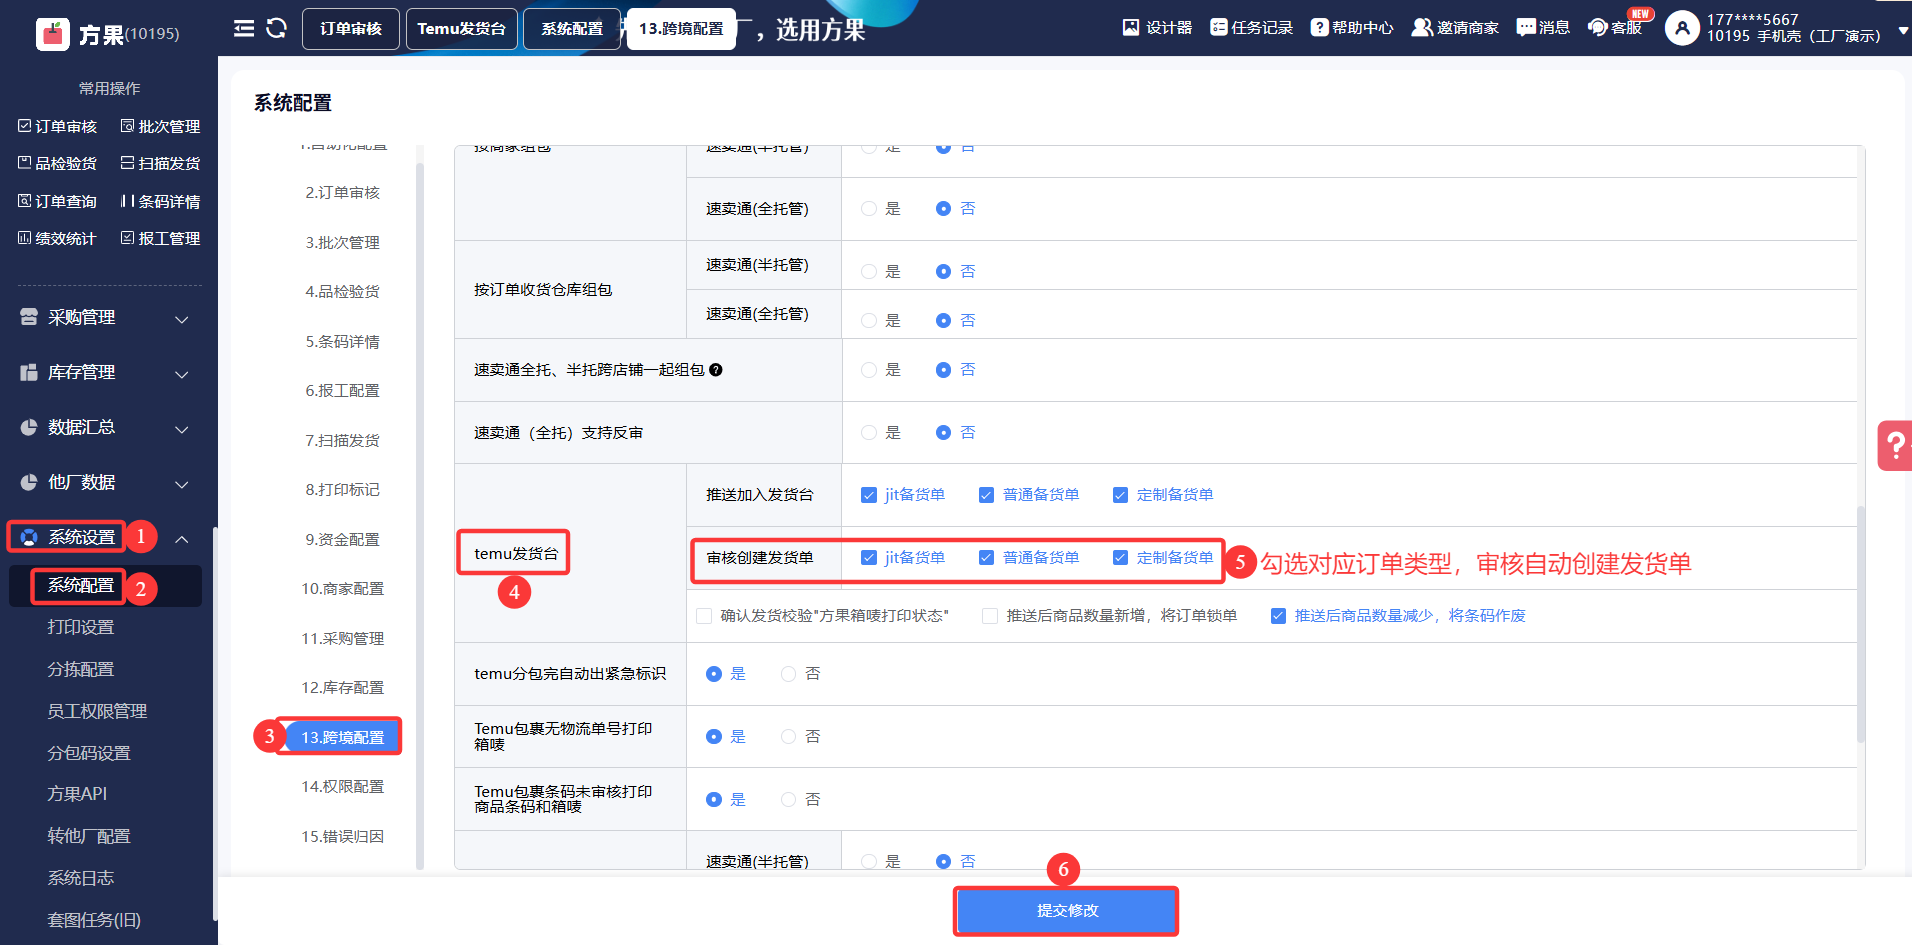Switch to the Temu发货台 tab
The width and height of the screenshot is (1912, 945).
tap(461, 29)
